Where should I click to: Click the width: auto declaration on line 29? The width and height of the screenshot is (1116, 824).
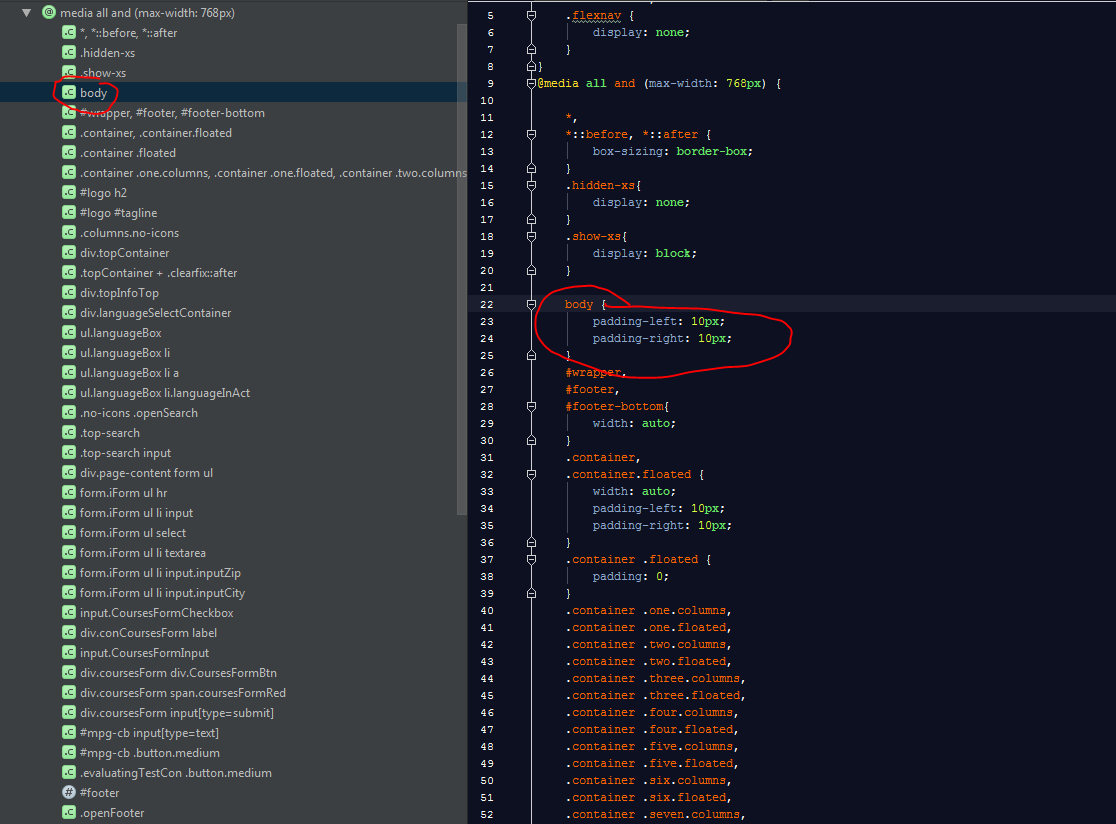coord(634,423)
